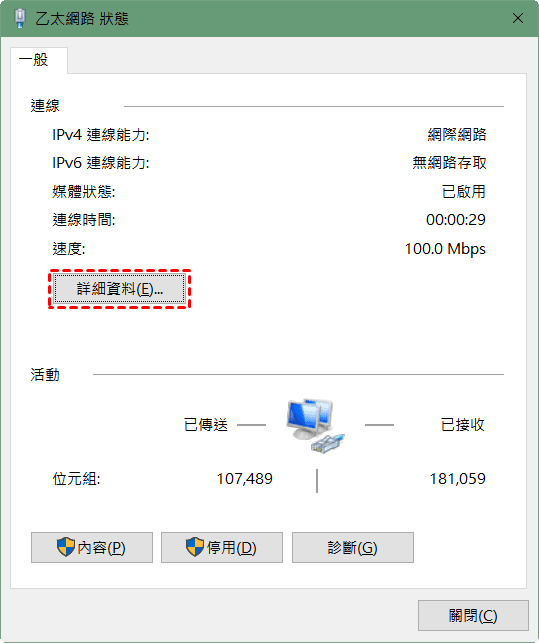Click the Ethernet adapter icon in title bar

point(19,18)
